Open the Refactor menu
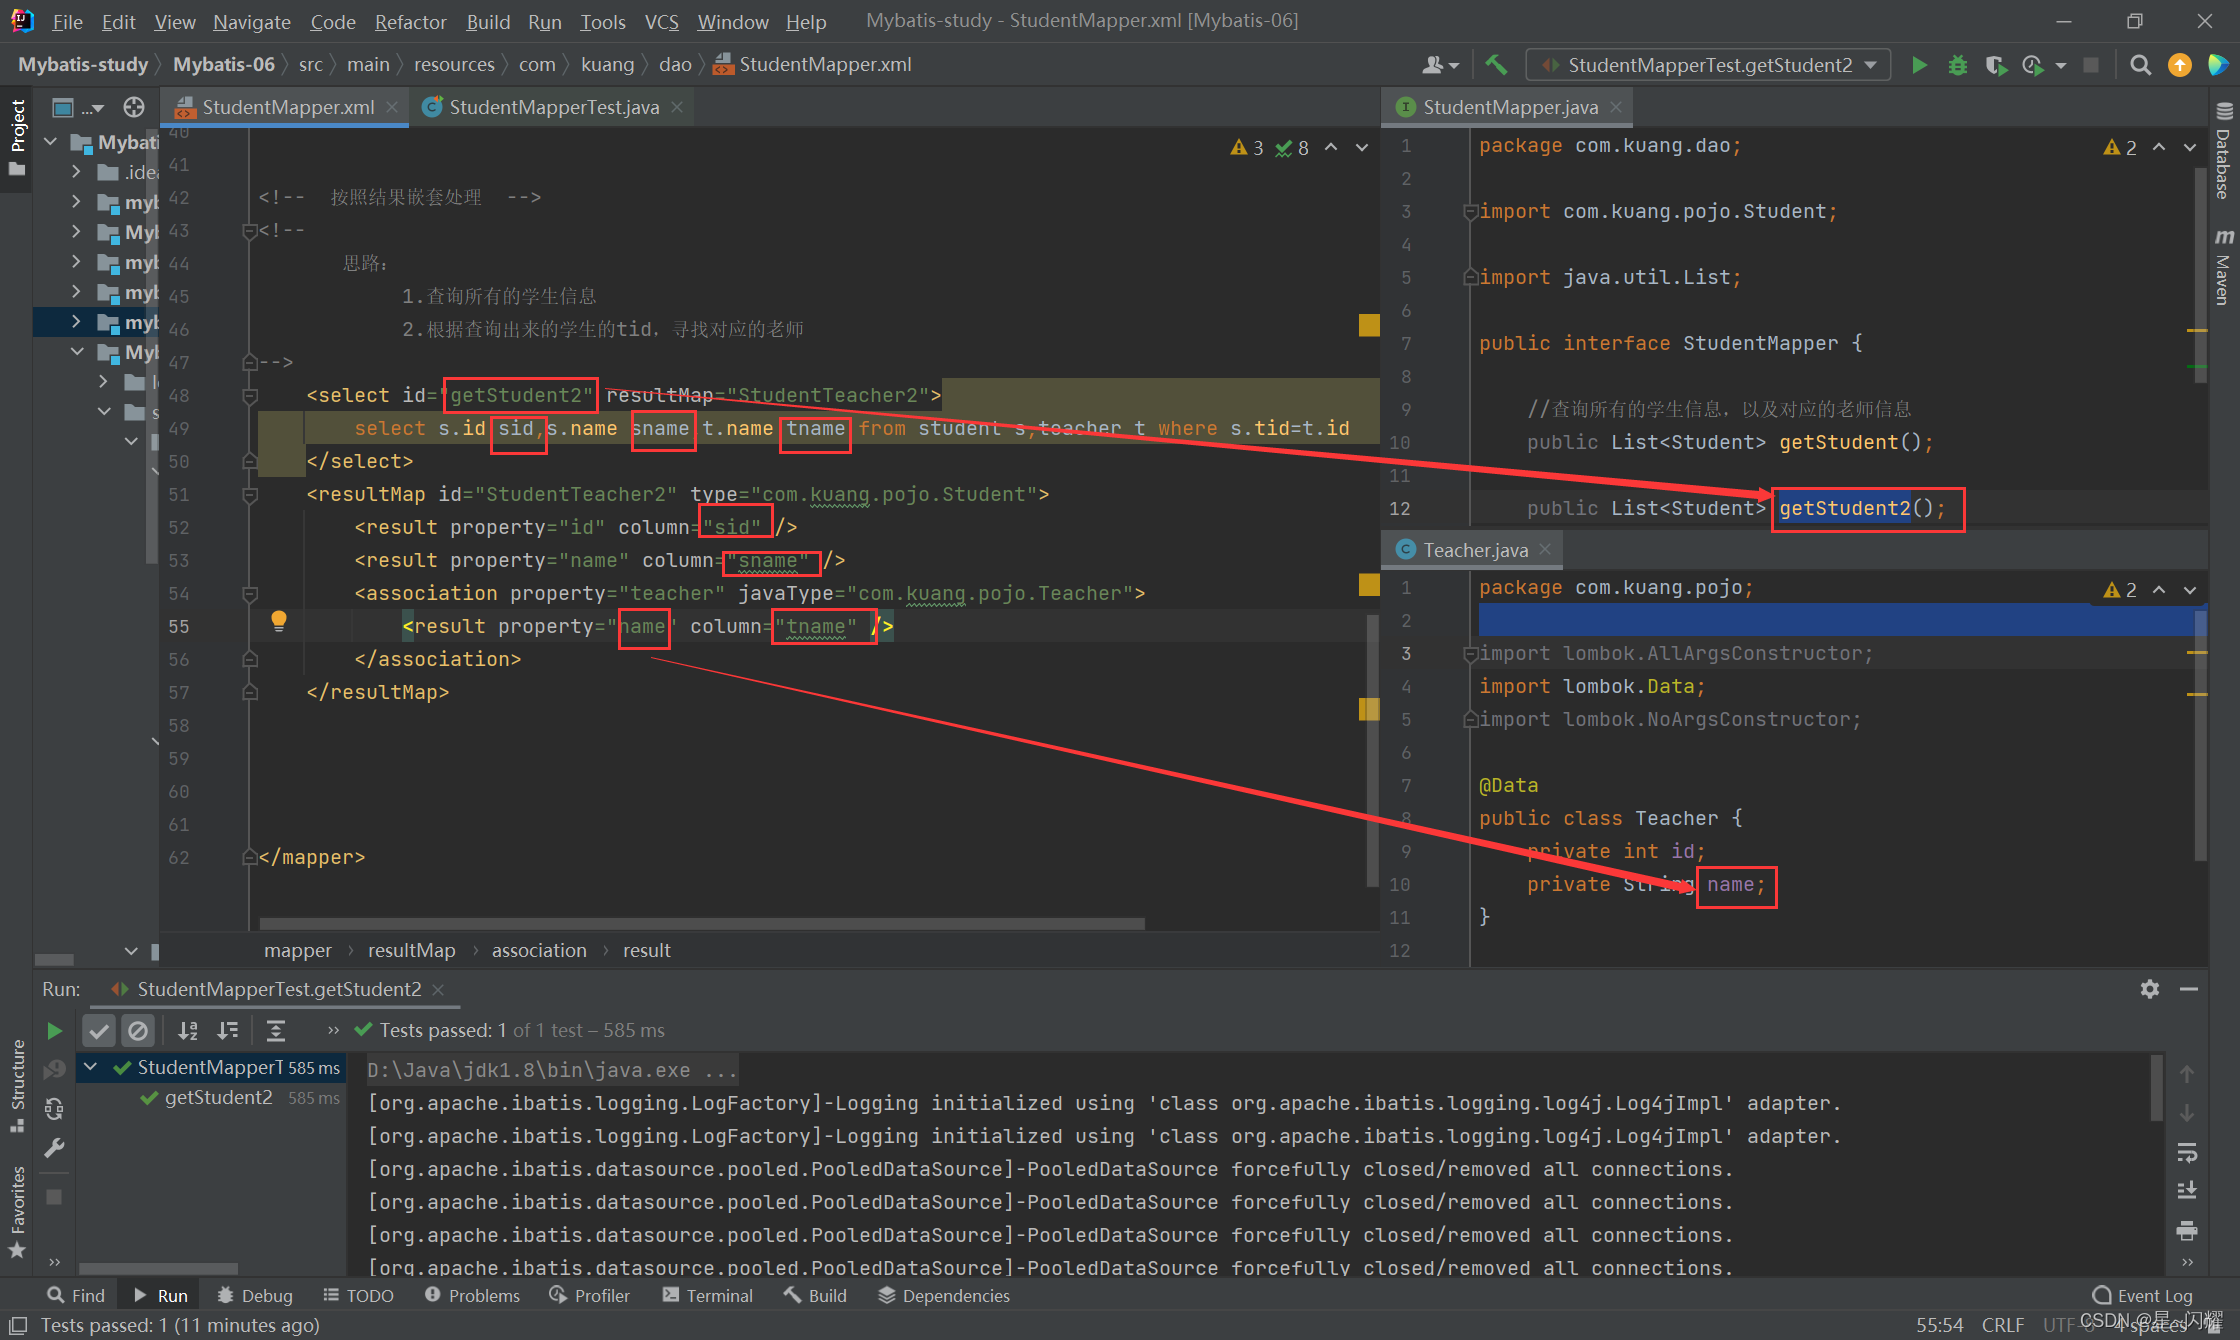 pos(410,21)
